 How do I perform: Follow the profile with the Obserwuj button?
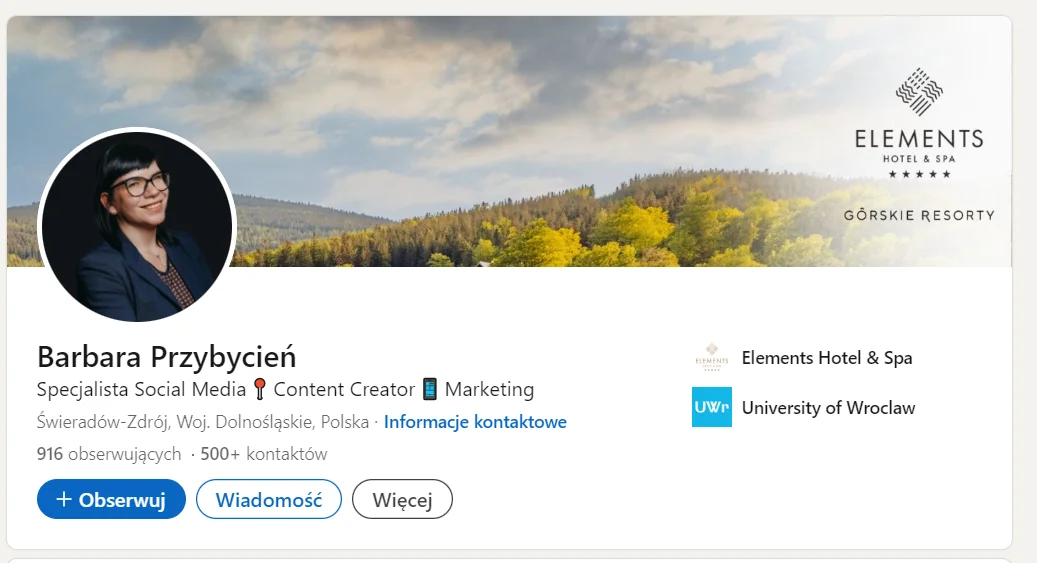point(111,499)
